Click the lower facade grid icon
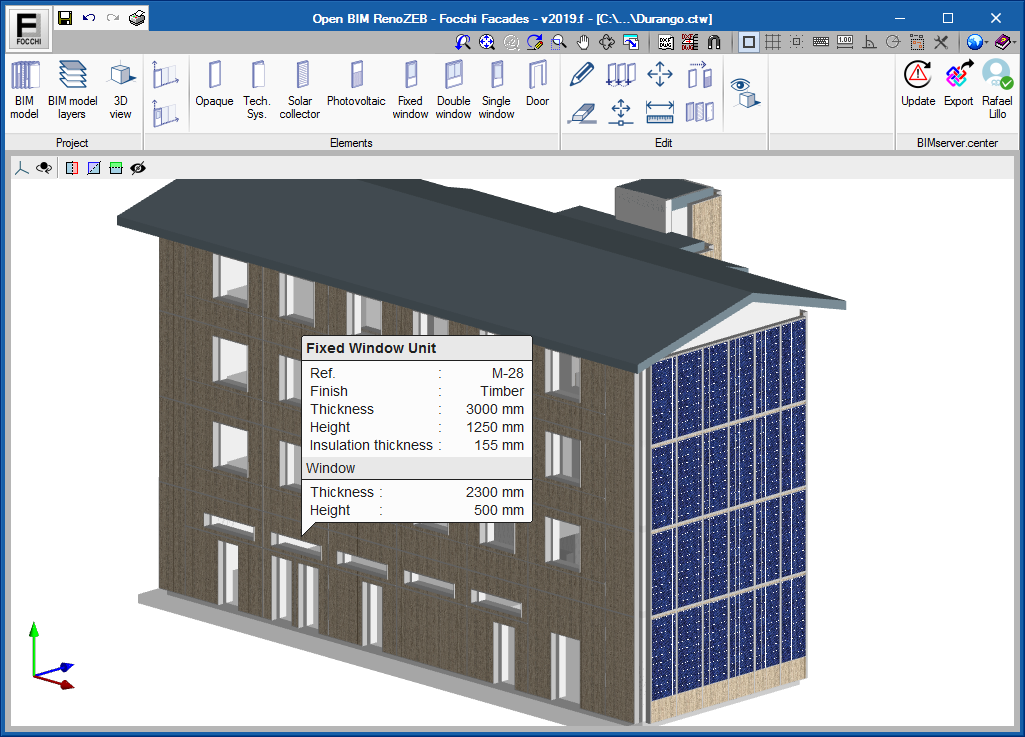Screen dimensions: 1025x737 tap(165, 112)
